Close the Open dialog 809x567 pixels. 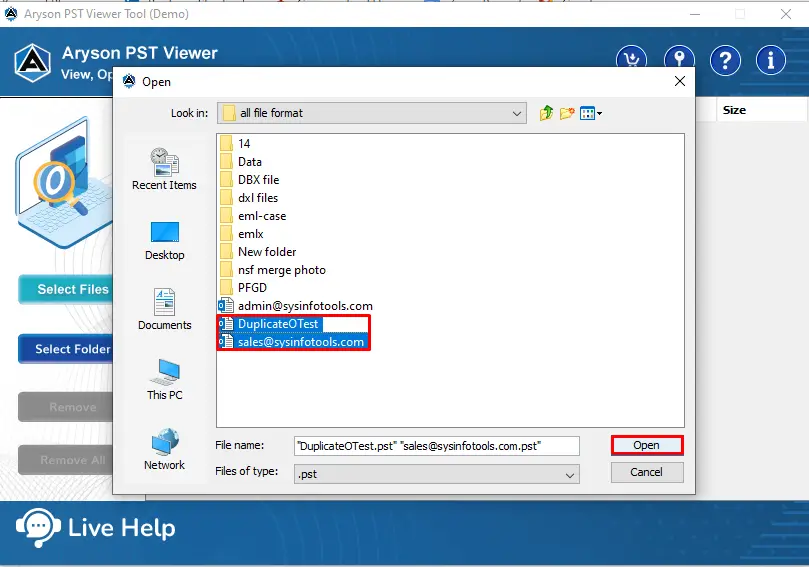point(679,81)
